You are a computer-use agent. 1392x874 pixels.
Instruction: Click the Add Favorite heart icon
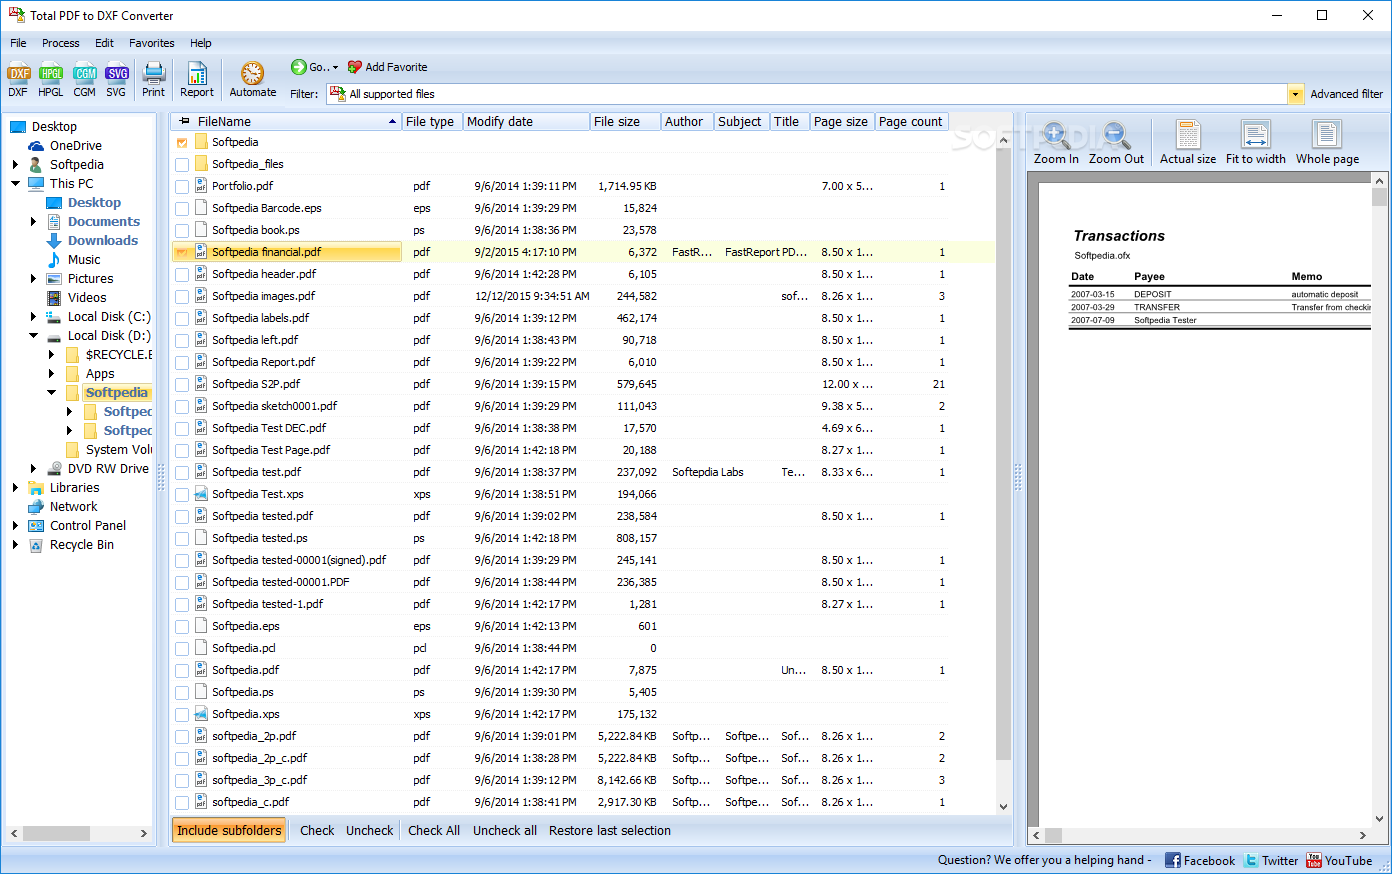pos(355,67)
